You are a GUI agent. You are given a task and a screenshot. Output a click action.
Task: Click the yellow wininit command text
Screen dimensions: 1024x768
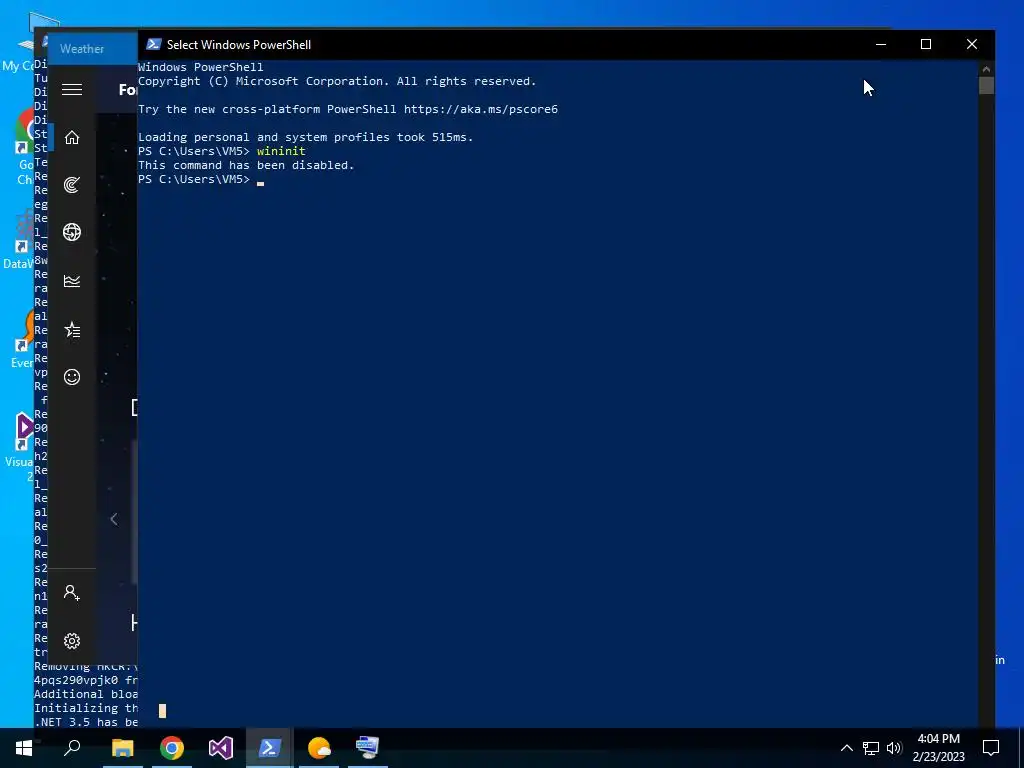(x=281, y=151)
